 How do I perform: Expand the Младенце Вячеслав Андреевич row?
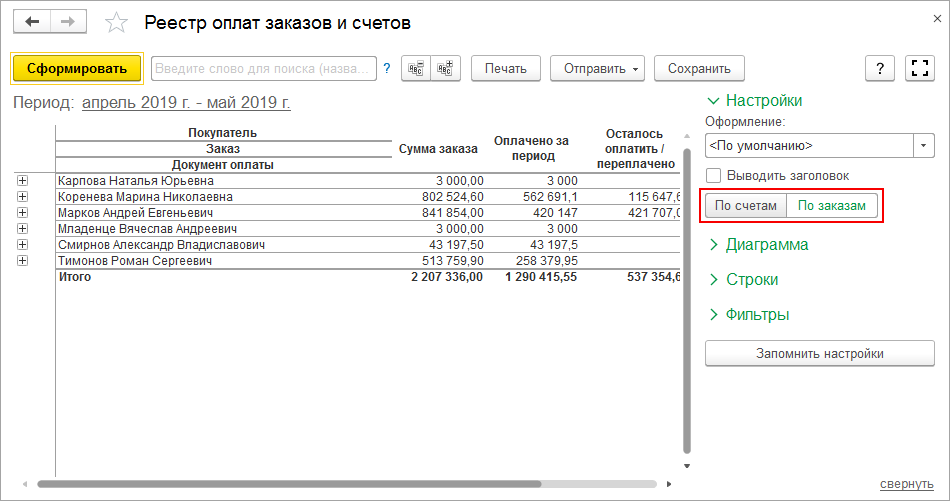22,228
